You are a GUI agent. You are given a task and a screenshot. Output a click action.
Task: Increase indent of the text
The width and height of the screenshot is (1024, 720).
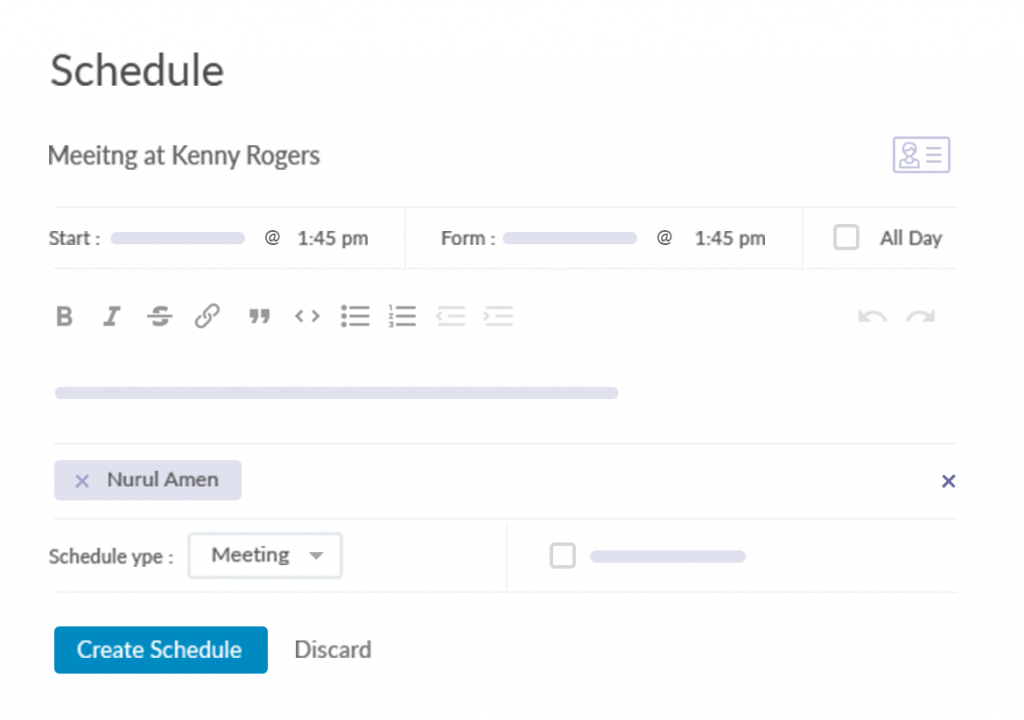click(498, 317)
